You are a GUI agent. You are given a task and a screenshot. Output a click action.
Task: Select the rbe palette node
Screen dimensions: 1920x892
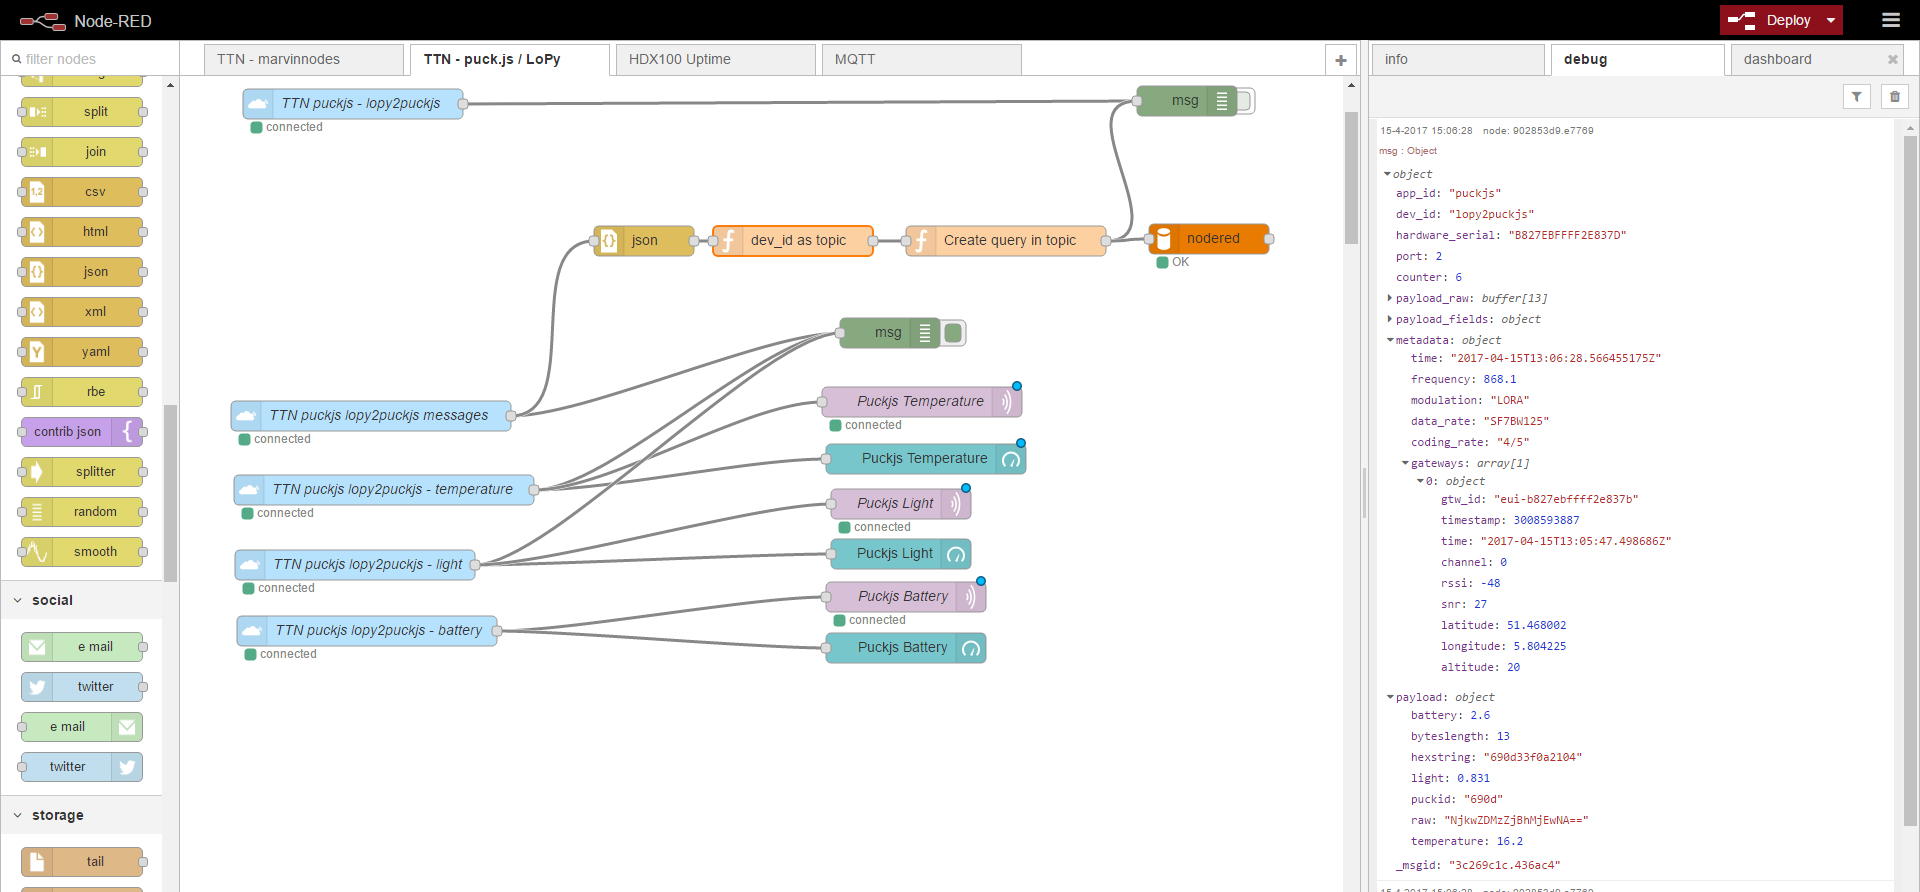[82, 392]
